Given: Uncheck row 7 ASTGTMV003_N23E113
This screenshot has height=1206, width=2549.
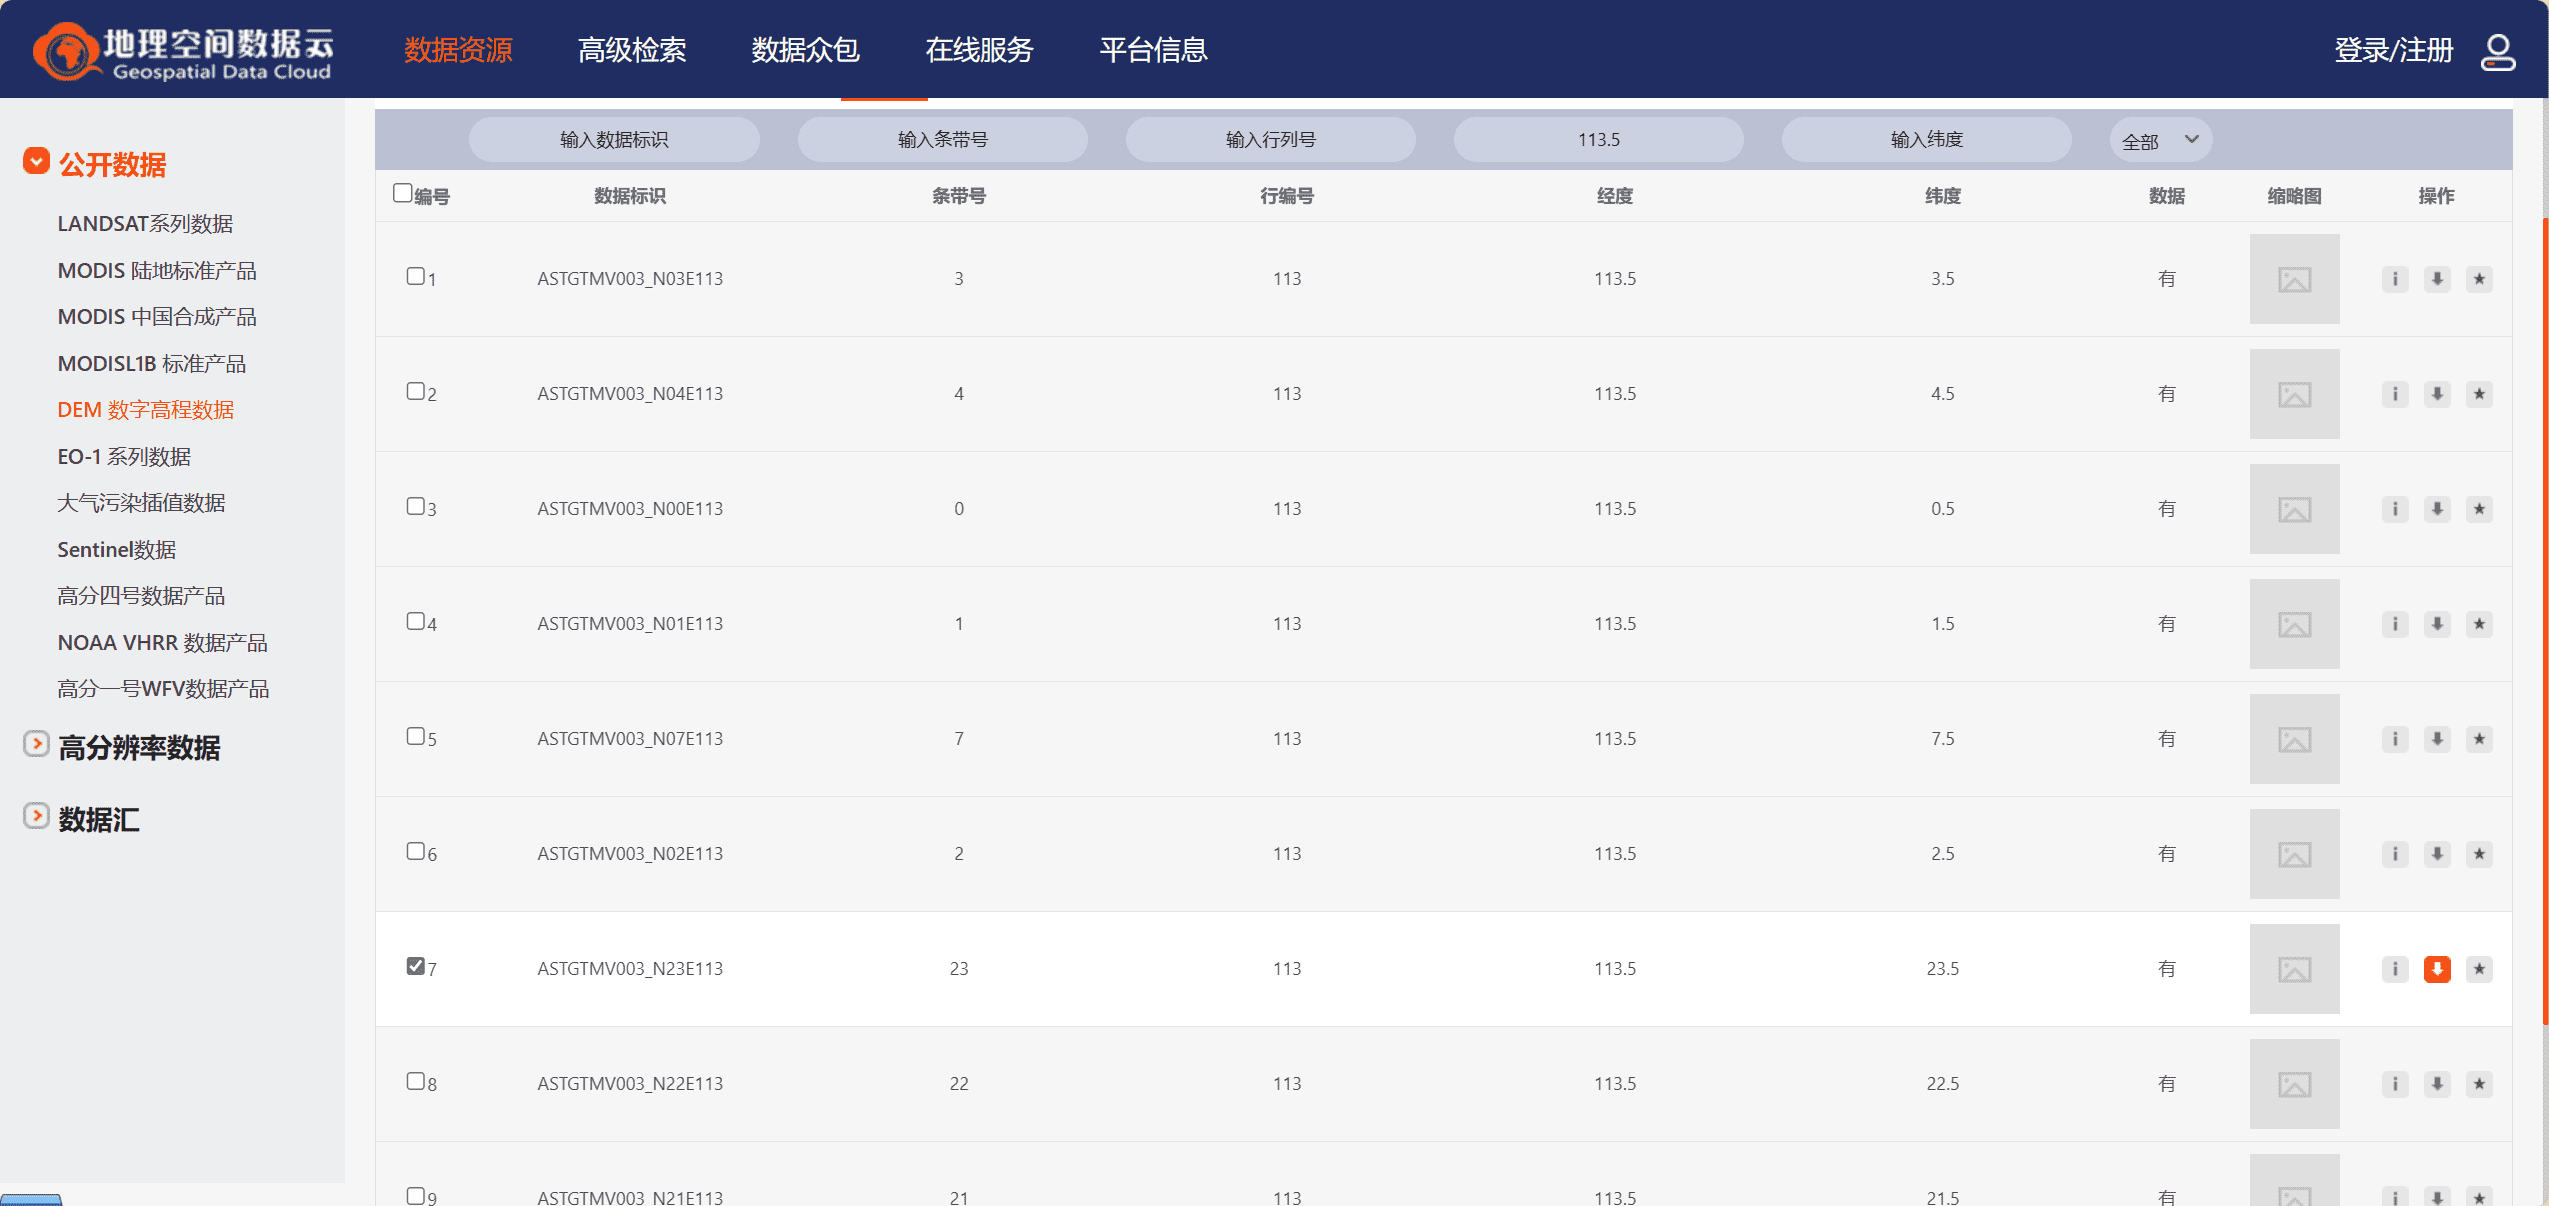Looking at the screenshot, I should pos(416,966).
